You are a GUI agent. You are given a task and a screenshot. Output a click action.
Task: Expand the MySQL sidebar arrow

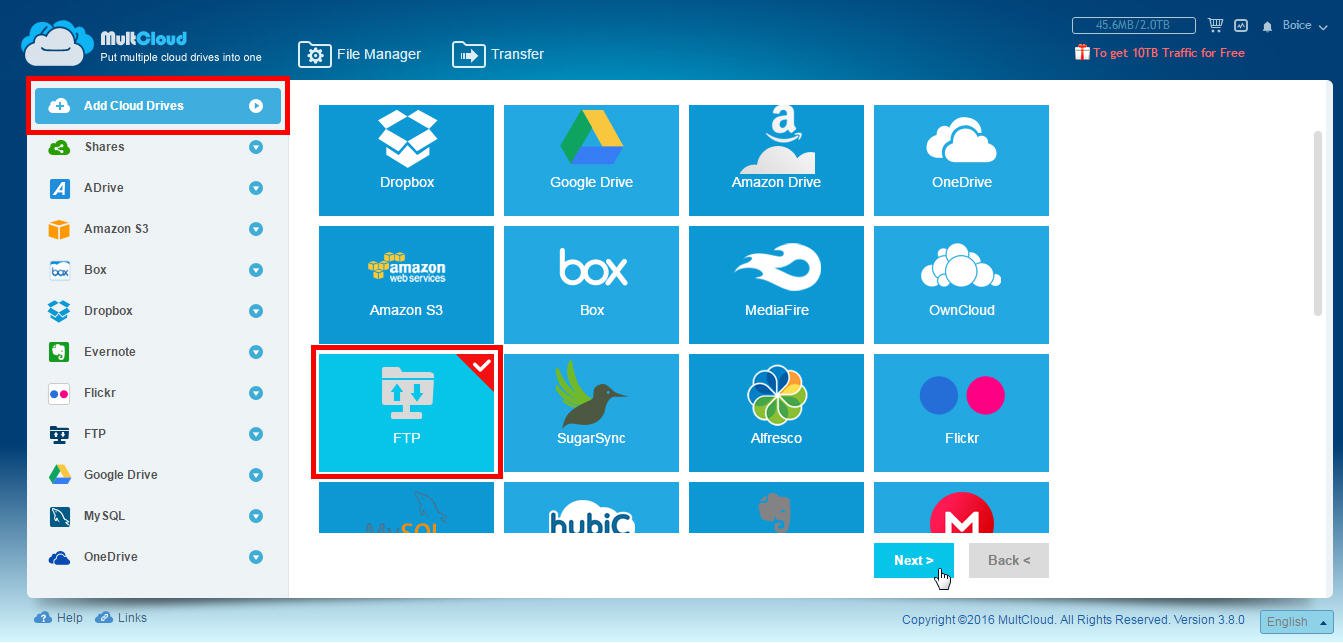256,516
